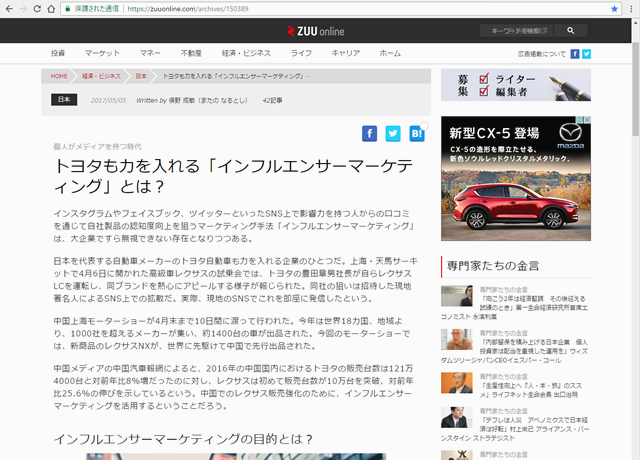Click the HOME breadcrumb link
The image size is (640, 460).
pyautogui.click(x=59, y=76)
